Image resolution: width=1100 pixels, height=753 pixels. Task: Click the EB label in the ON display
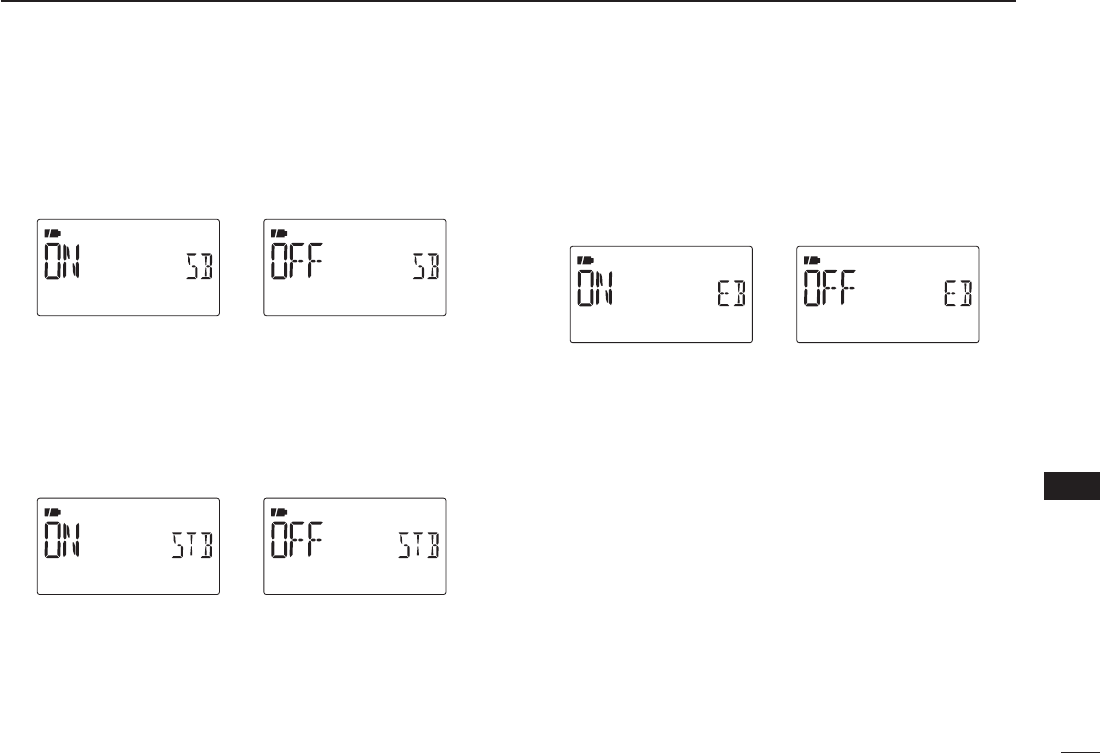[732, 295]
